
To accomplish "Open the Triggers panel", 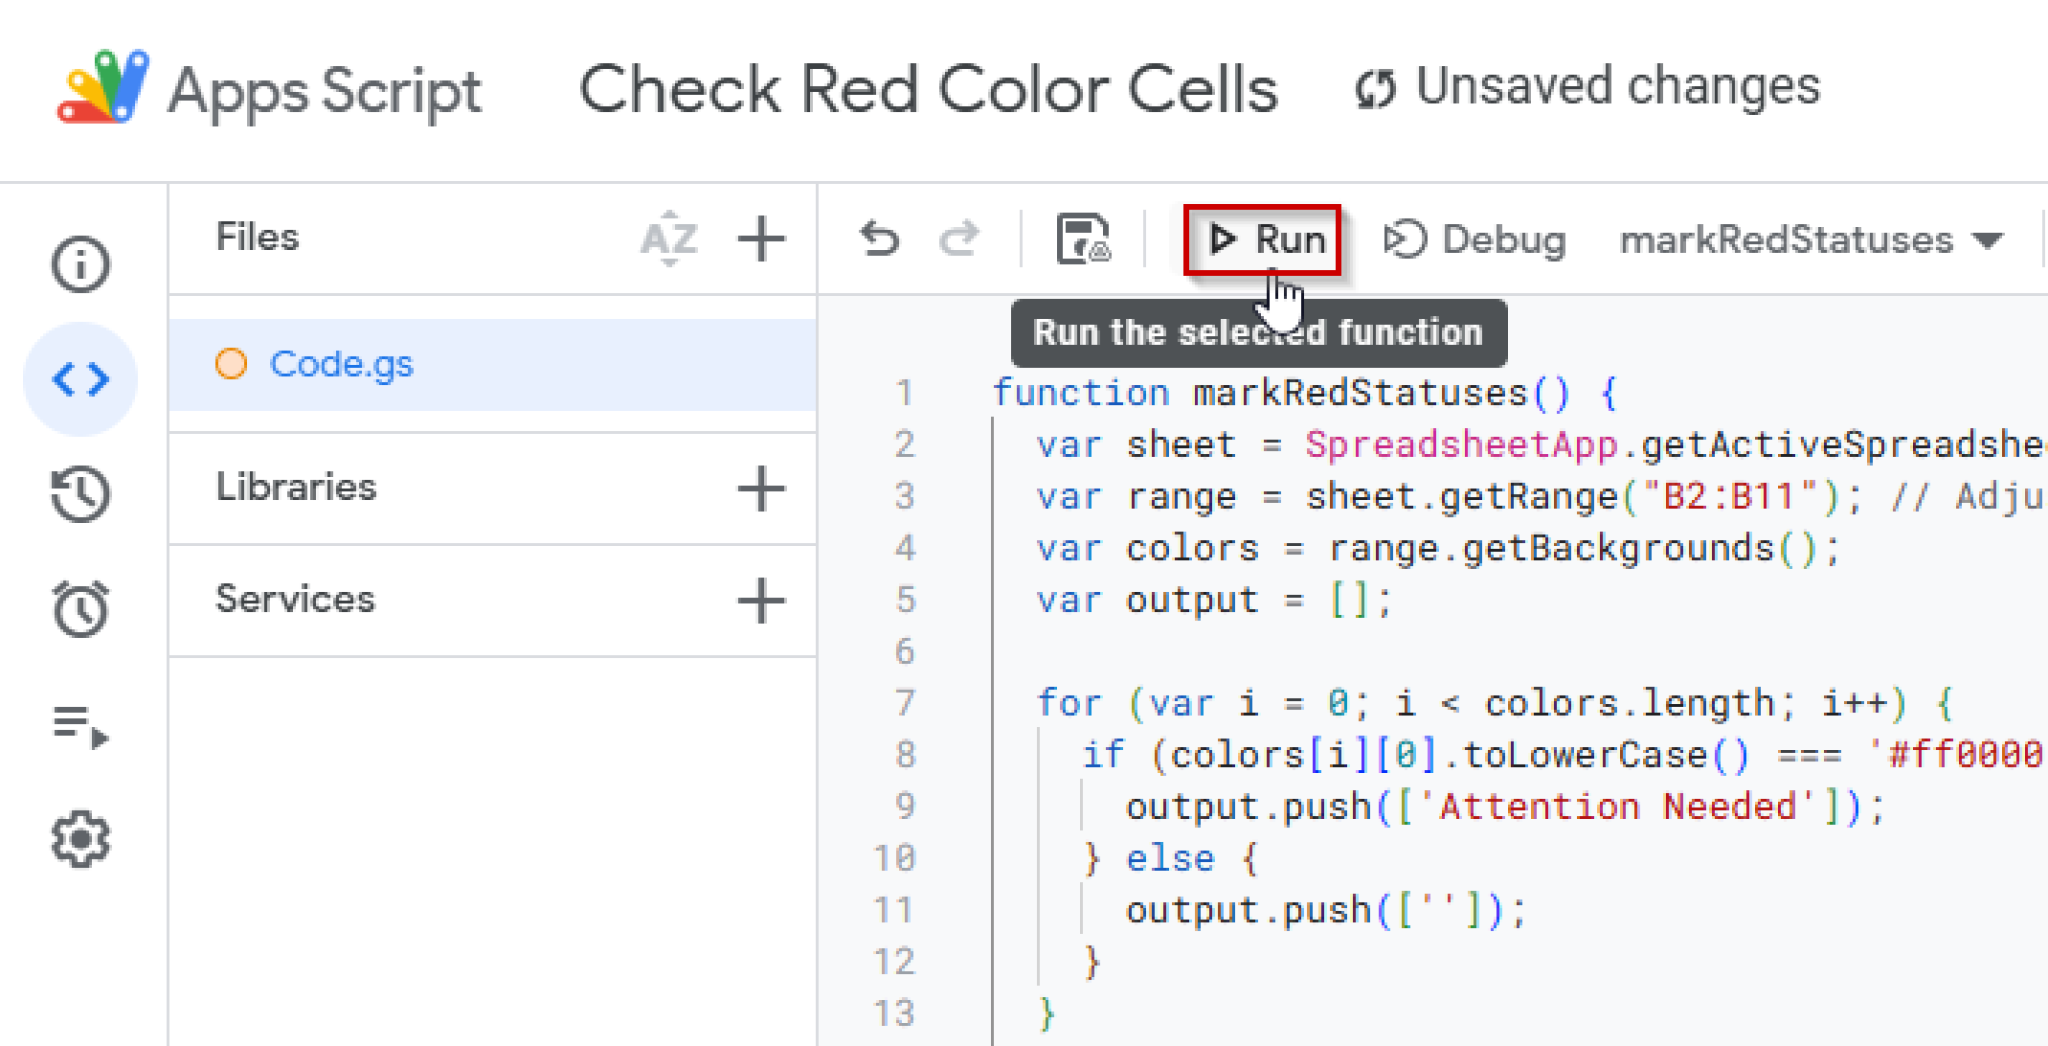I will point(80,608).
